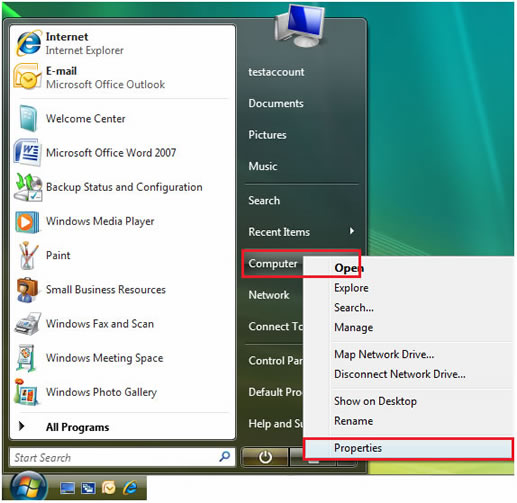Open the Welcome Center program icon
This screenshot has width=517, height=503.
coord(28,118)
